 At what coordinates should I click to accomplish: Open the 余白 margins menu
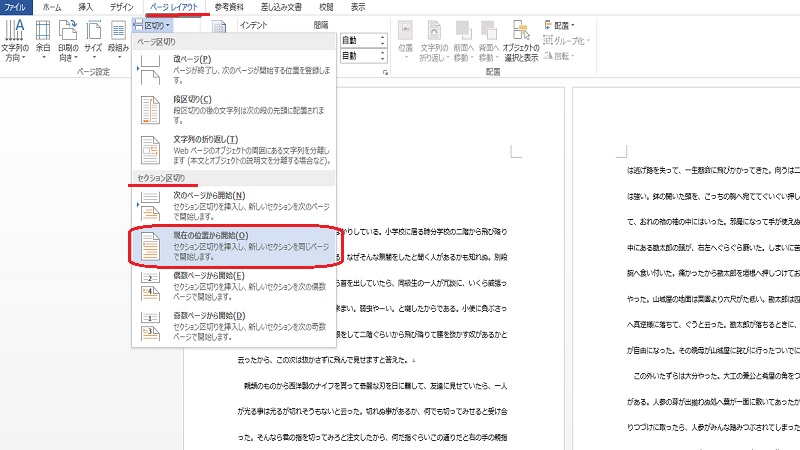click(x=43, y=41)
